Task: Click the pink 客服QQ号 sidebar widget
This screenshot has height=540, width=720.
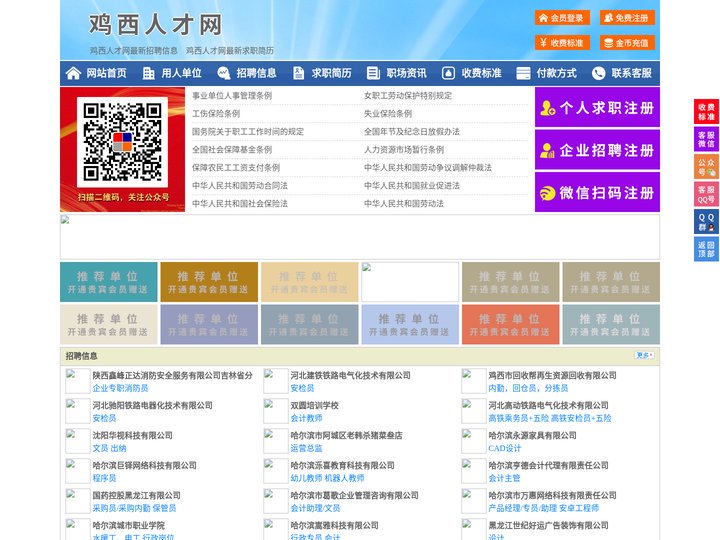Action: [706, 194]
